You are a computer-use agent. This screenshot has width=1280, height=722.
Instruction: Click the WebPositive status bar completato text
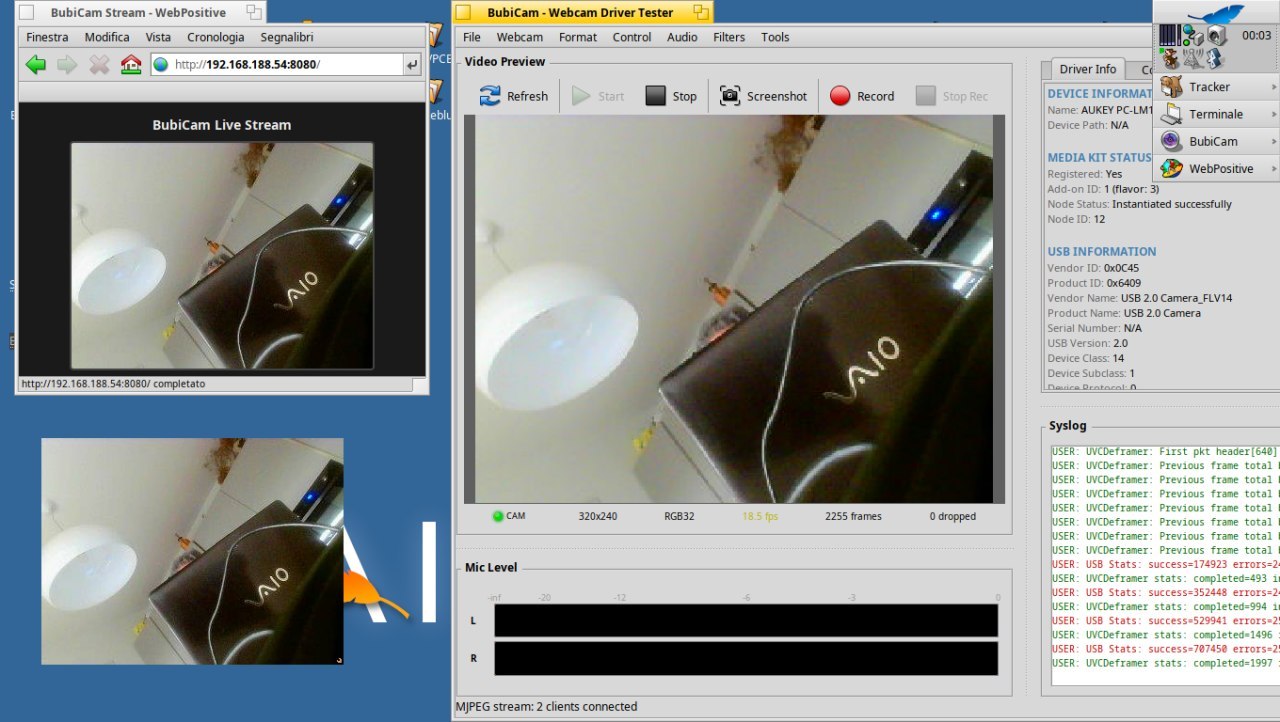click(113, 383)
